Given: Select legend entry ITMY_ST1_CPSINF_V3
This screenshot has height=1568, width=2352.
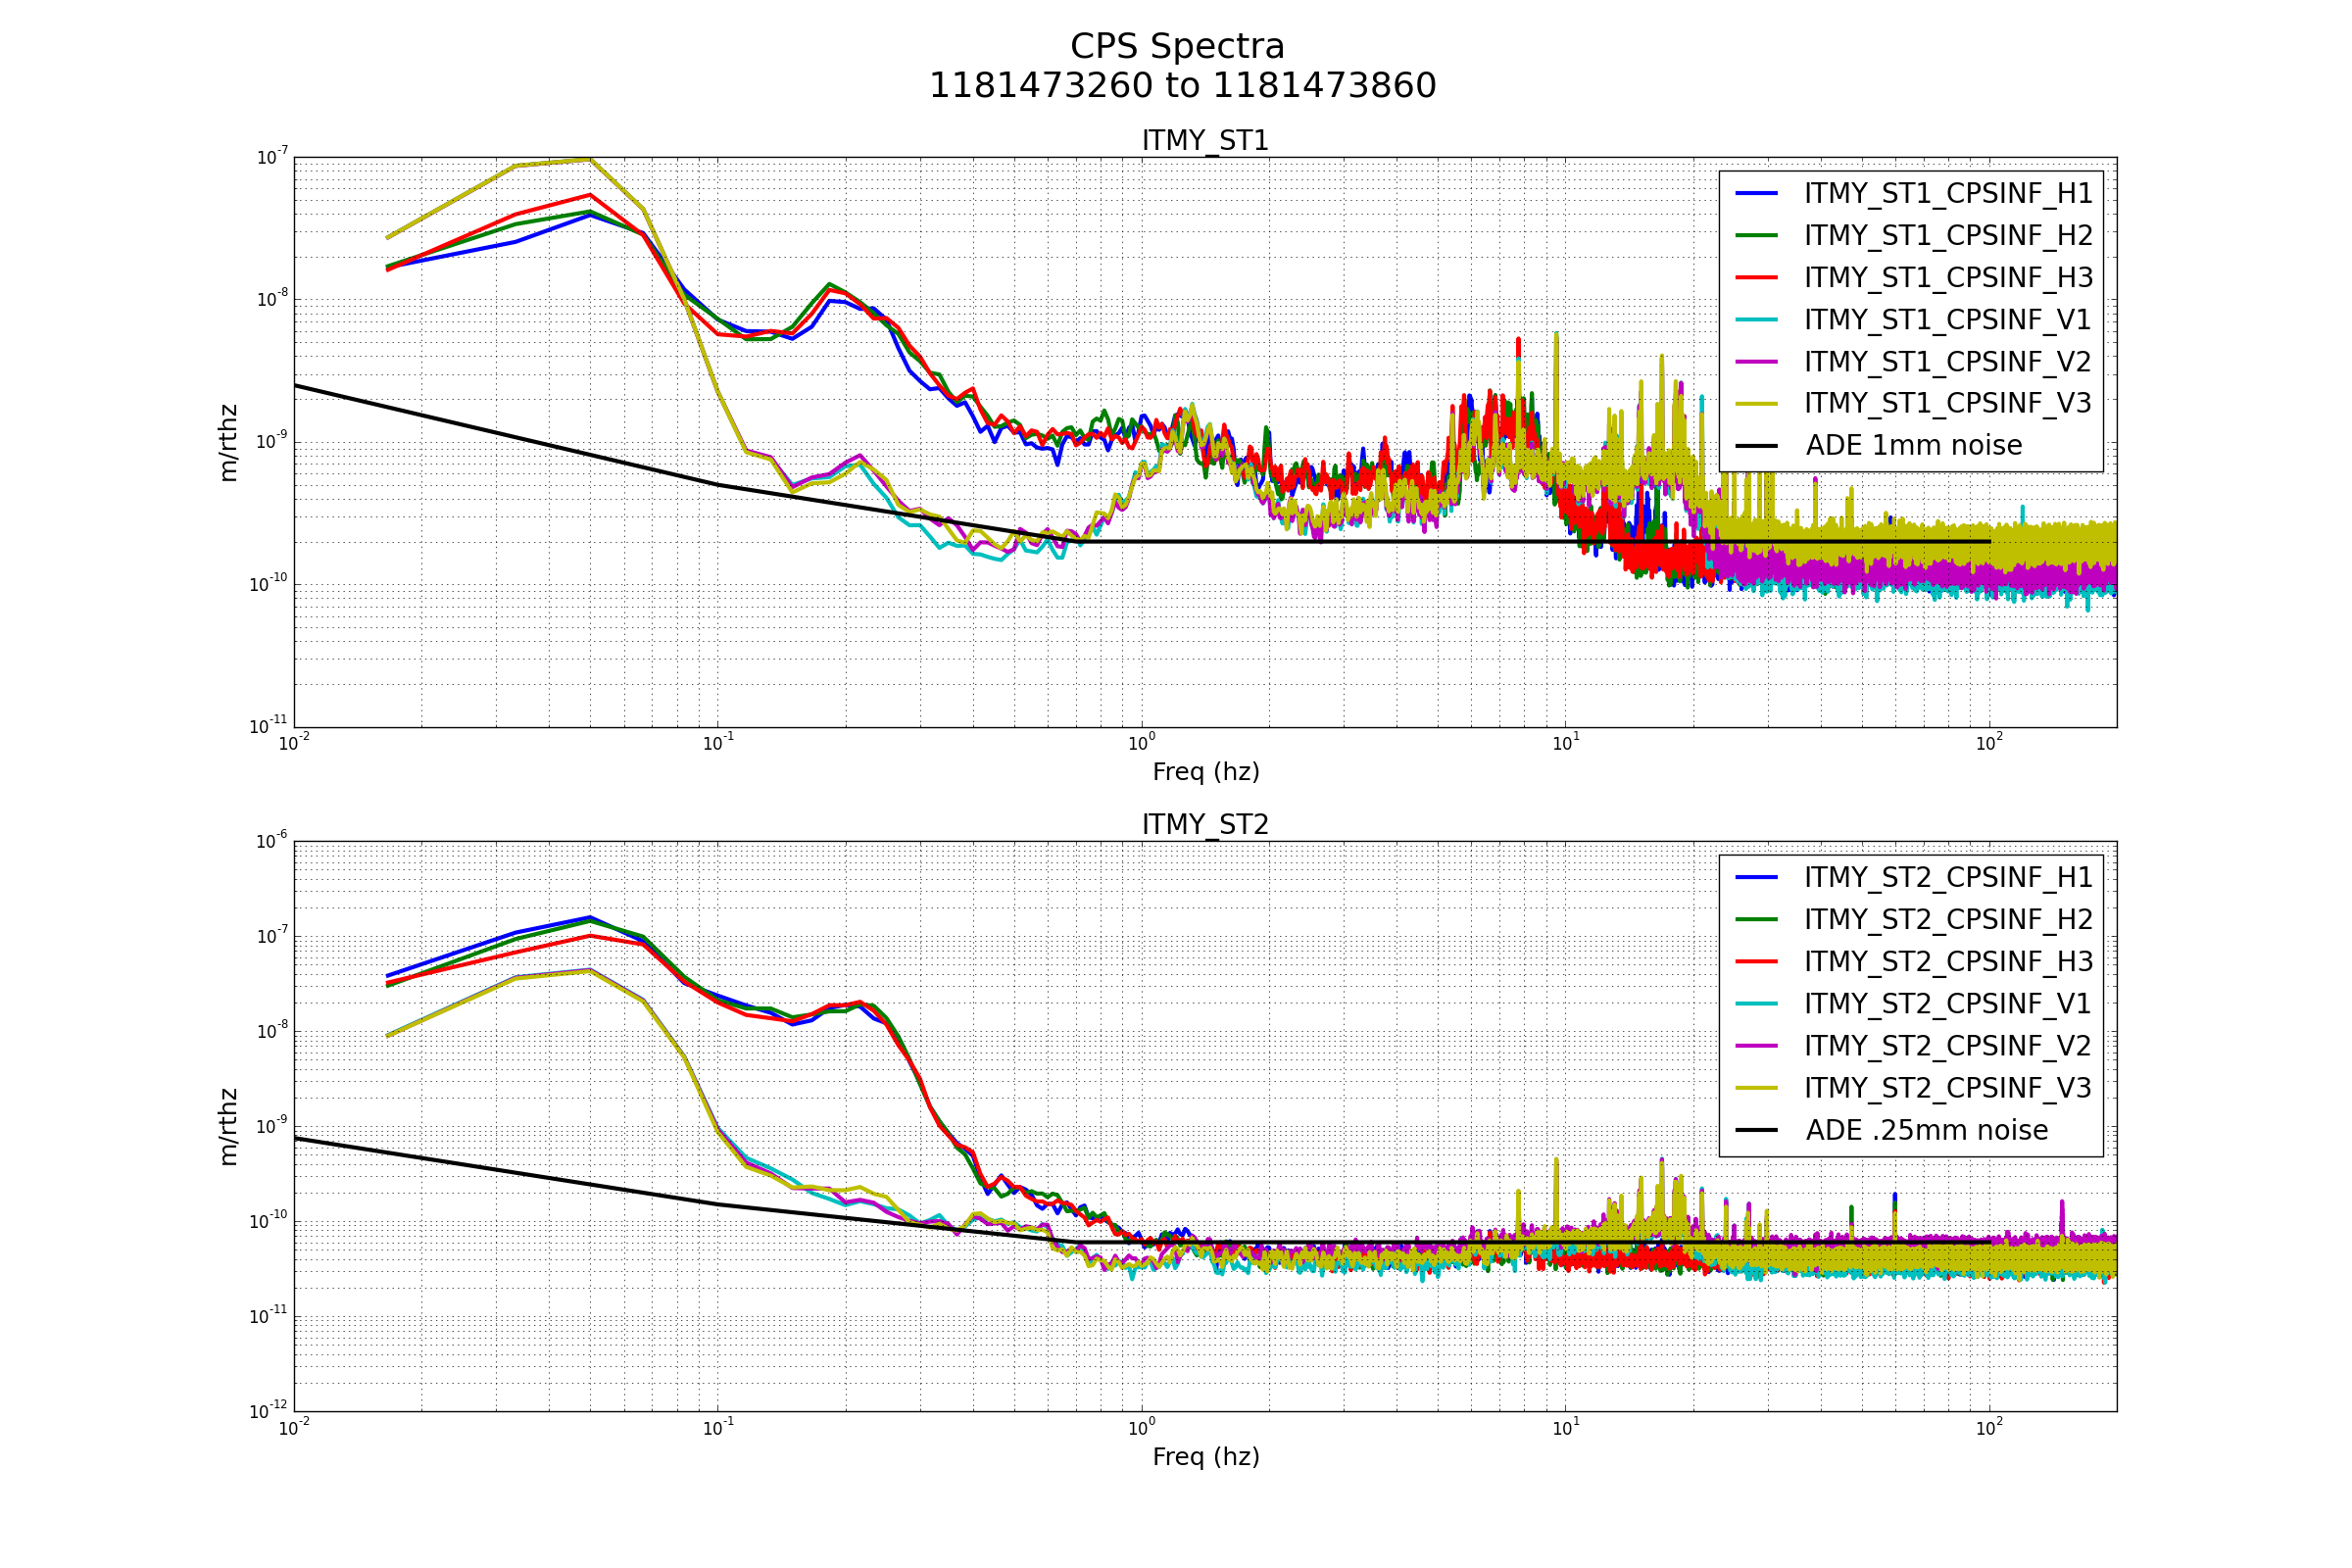Looking at the screenshot, I should [x=1913, y=403].
